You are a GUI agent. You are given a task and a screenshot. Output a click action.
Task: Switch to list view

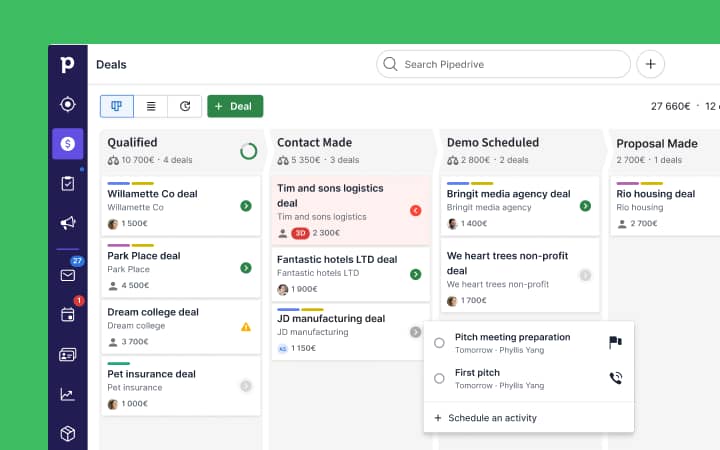pos(151,107)
